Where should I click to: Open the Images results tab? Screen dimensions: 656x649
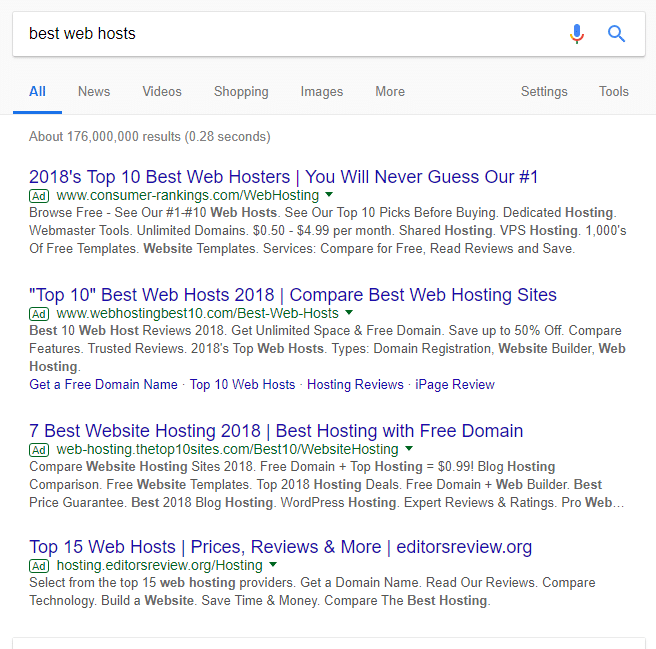322,92
